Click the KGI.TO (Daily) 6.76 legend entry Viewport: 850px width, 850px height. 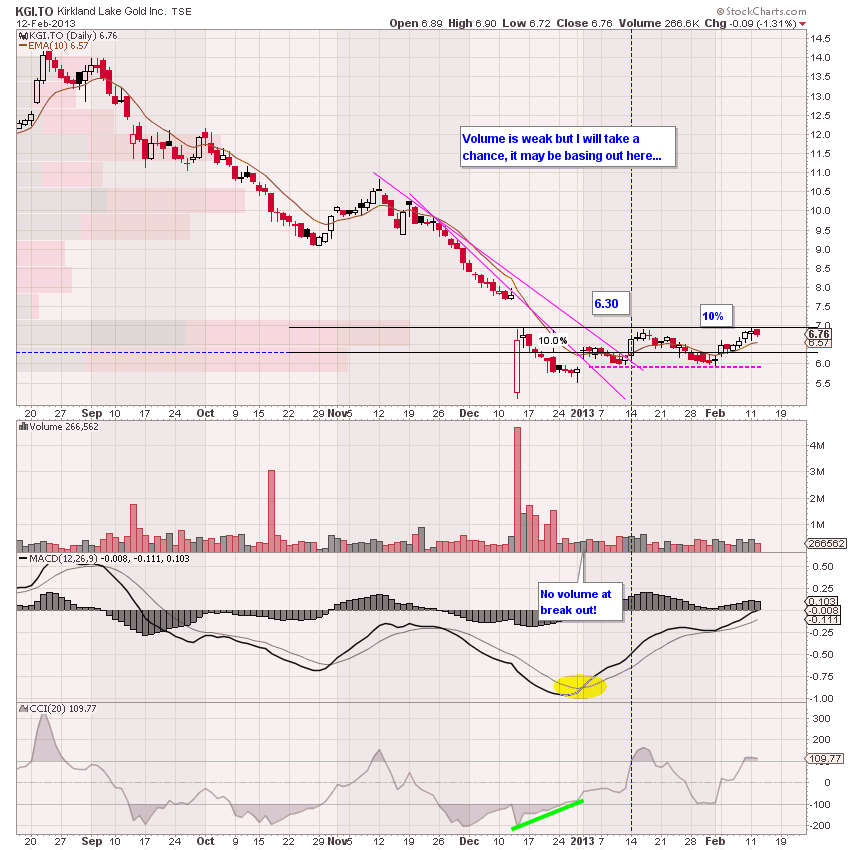(x=73, y=36)
